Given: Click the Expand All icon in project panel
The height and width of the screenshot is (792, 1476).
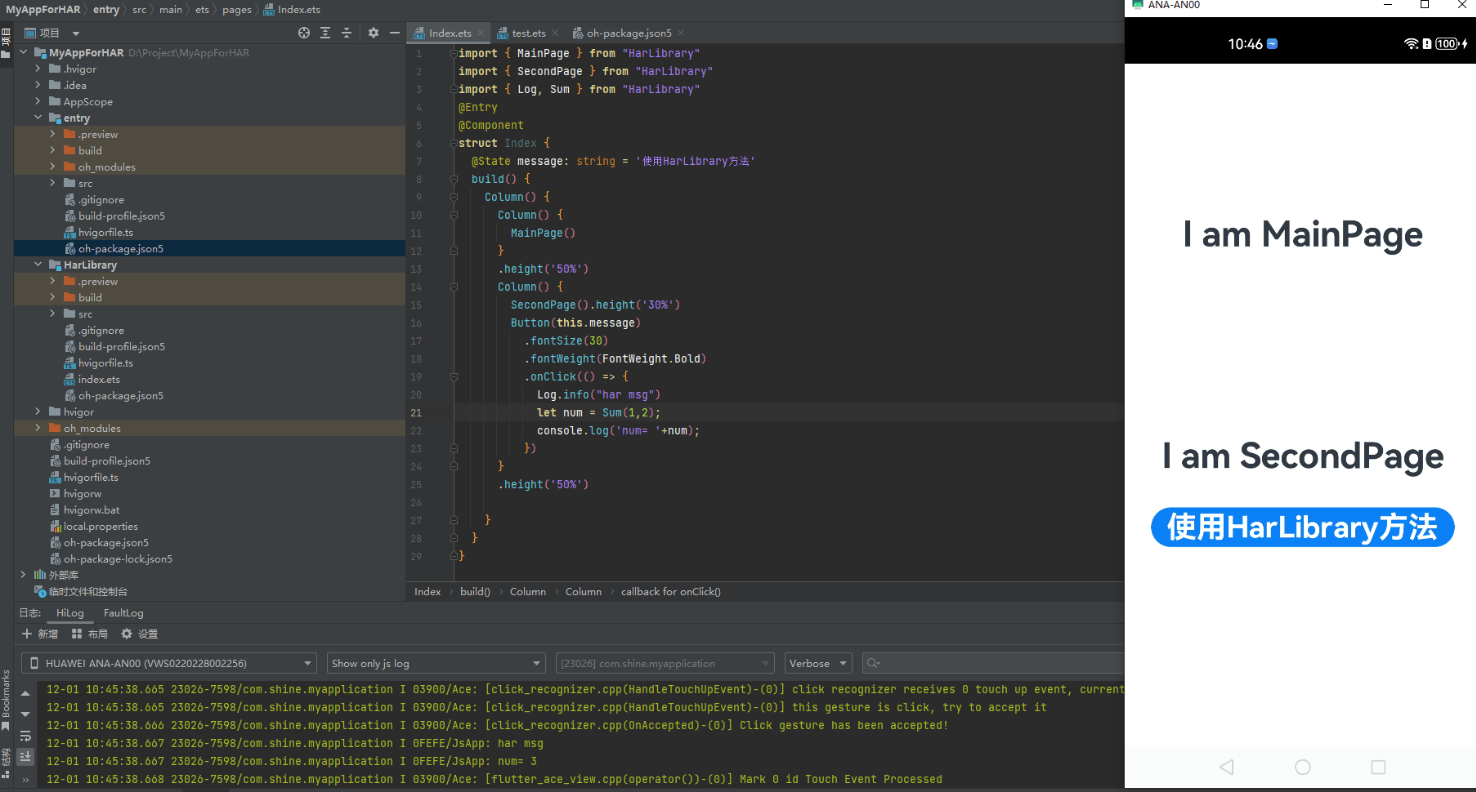Looking at the screenshot, I should click(x=325, y=33).
